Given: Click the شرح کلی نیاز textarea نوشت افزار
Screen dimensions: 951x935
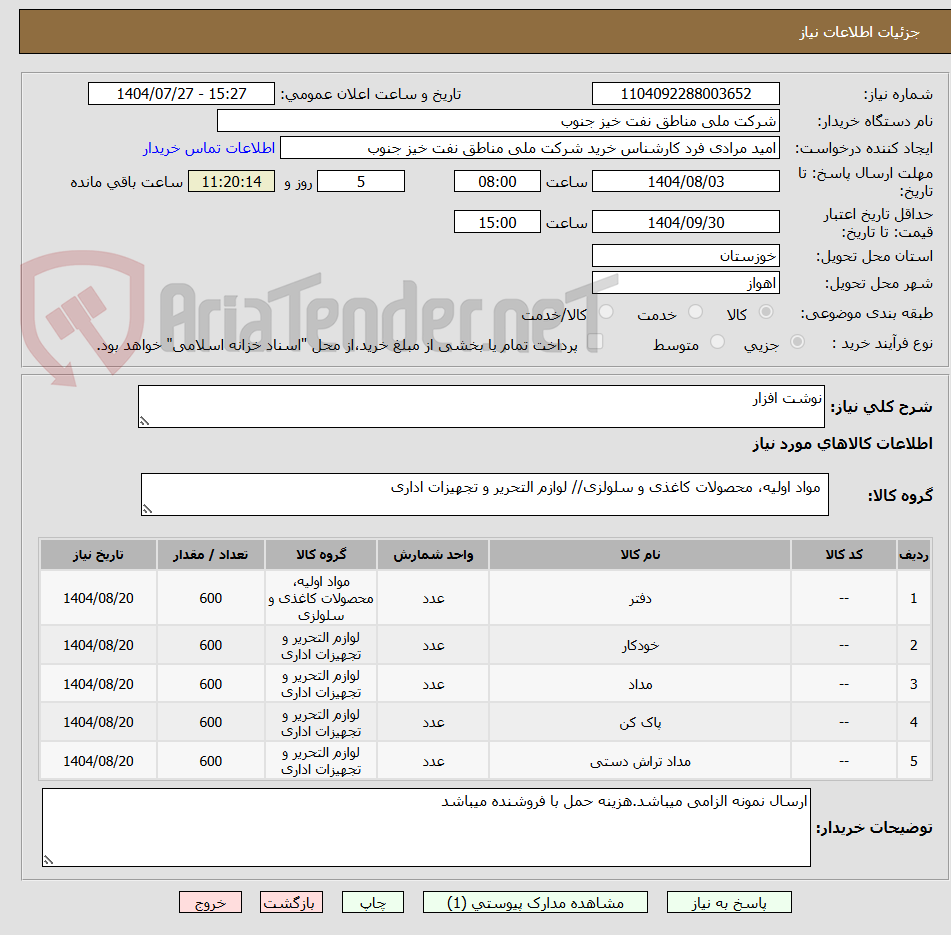Looking at the screenshot, I should point(481,406).
